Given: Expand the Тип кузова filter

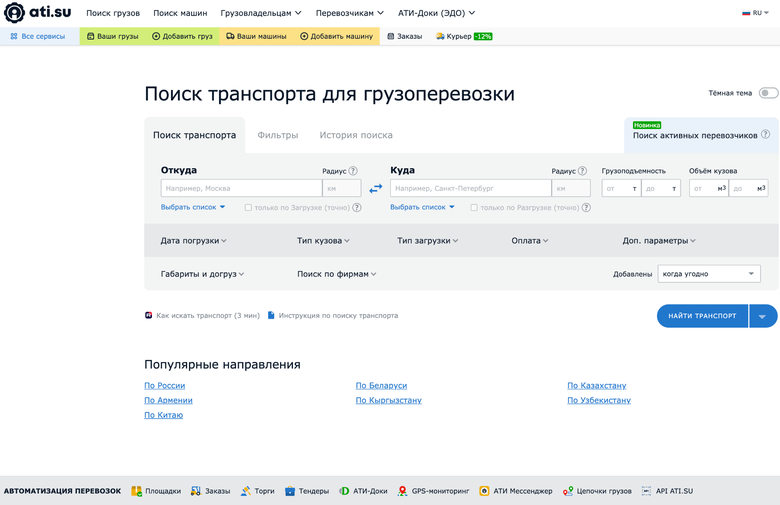Looking at the screenshot, I should click(323, 241).
